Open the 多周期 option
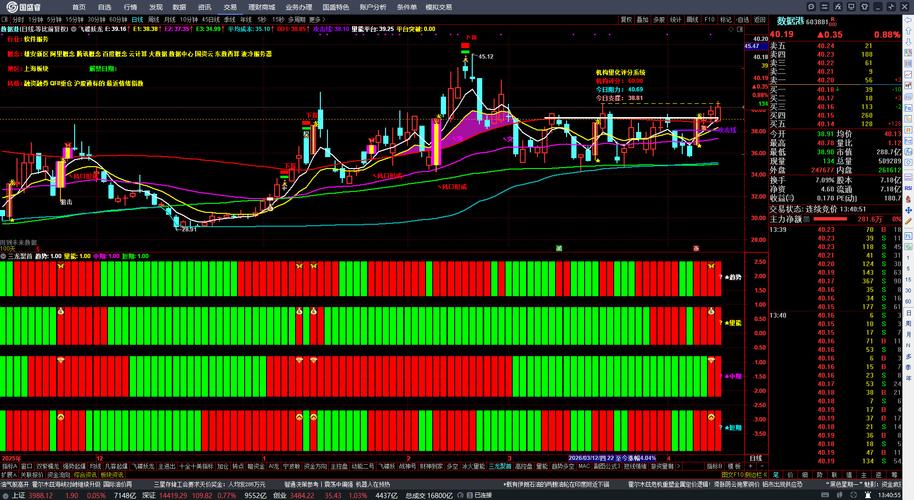 click(x=297, y=20)
